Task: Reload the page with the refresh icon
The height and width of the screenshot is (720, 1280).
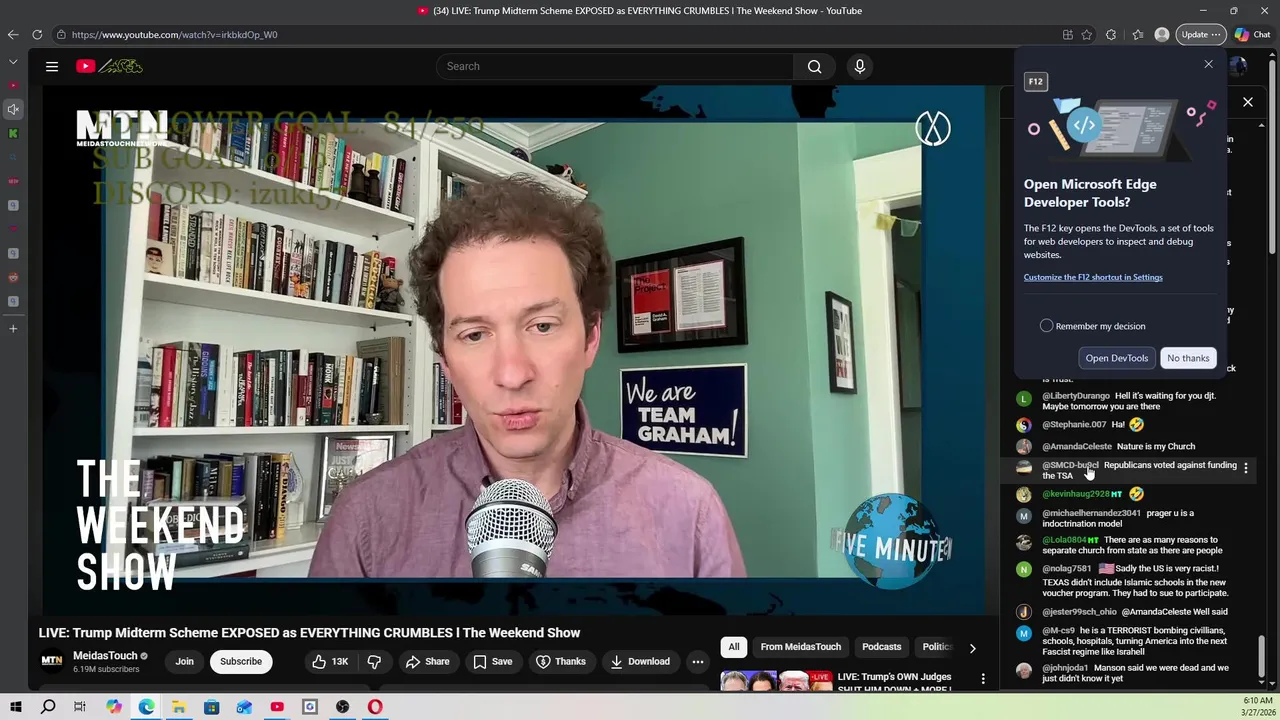Action: 37,34
